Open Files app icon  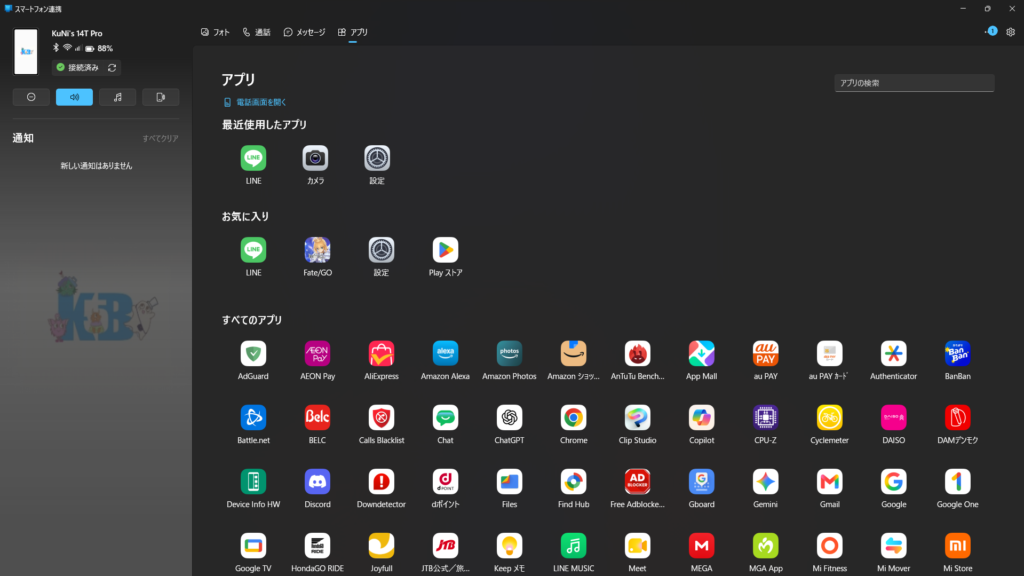pos(509,481)
